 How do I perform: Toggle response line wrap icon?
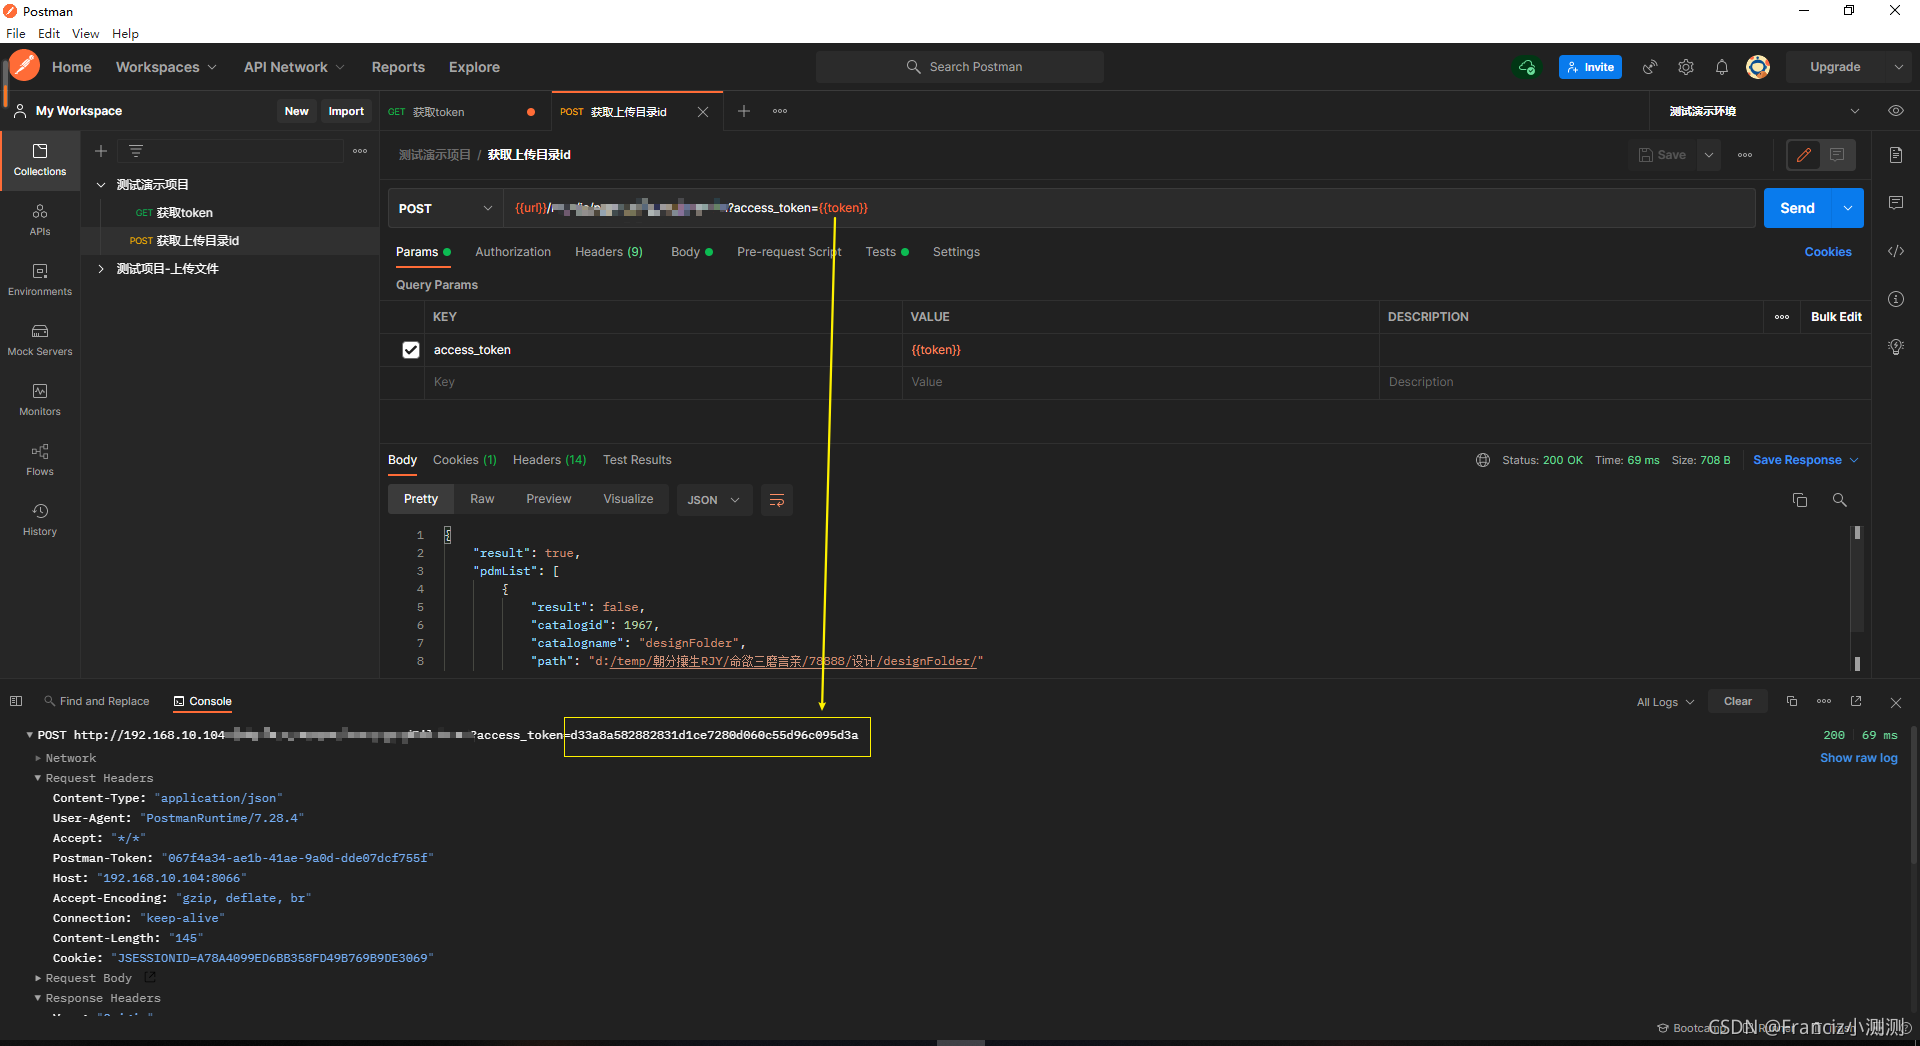pyautogui.click(x=777, y=500)
